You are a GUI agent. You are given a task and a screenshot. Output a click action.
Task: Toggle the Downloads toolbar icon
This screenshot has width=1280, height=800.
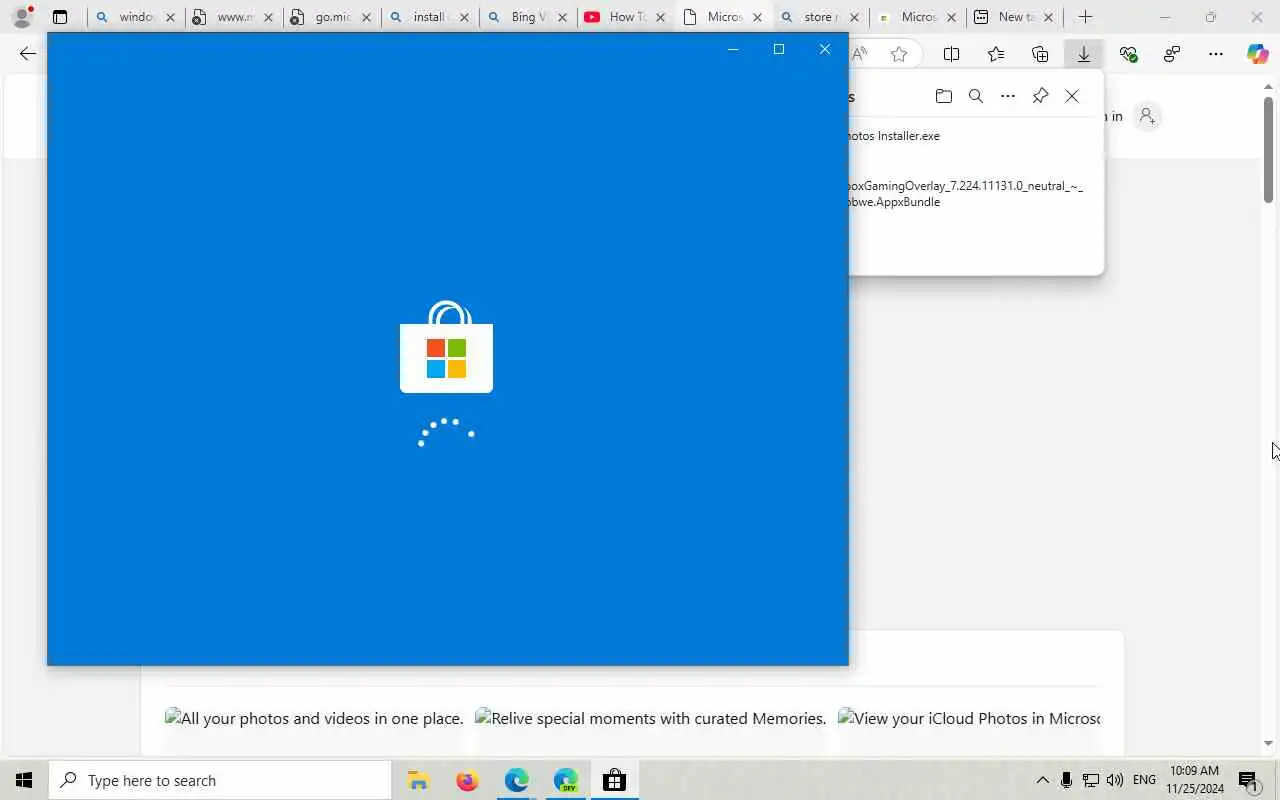[1084, 54]
